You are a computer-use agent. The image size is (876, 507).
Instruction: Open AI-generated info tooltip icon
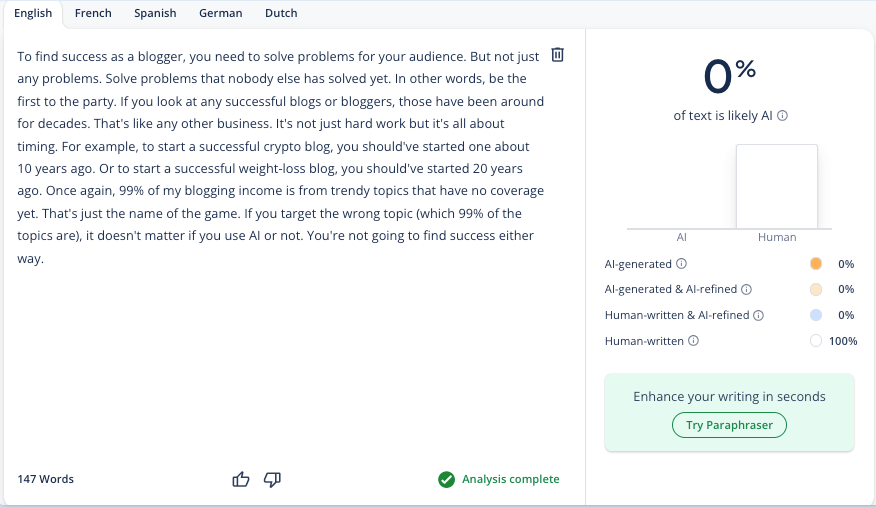tap(682, 264)
